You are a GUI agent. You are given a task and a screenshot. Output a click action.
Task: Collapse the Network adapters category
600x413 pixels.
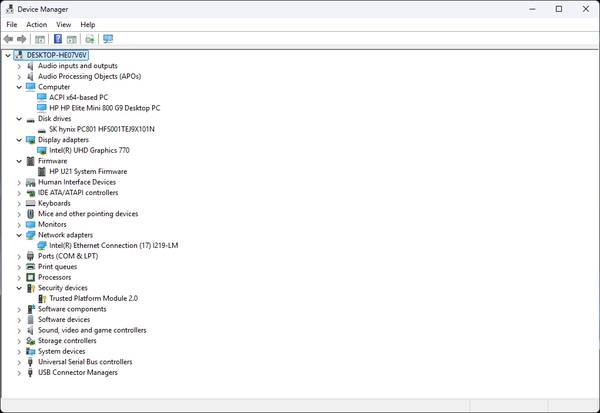coord(19,235)
